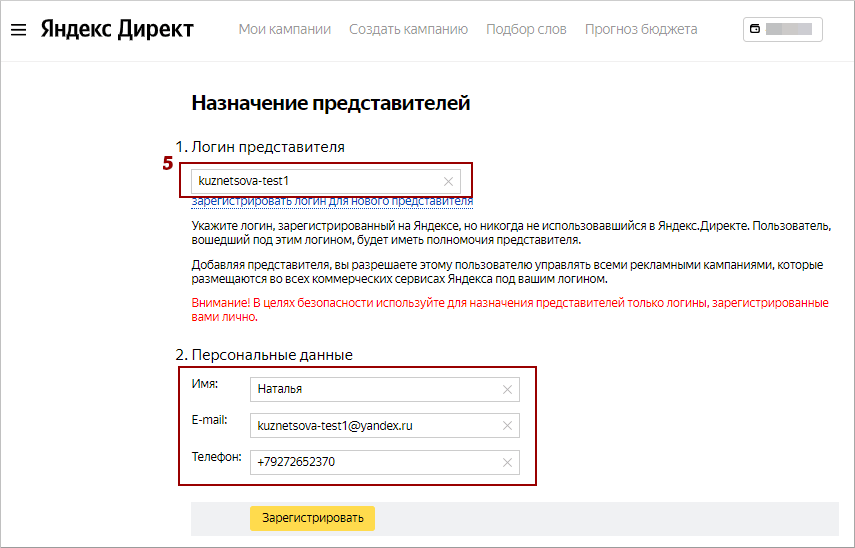Go to Создать кампанию
Viewport: 855px width, 548px height.
[408, 29]
